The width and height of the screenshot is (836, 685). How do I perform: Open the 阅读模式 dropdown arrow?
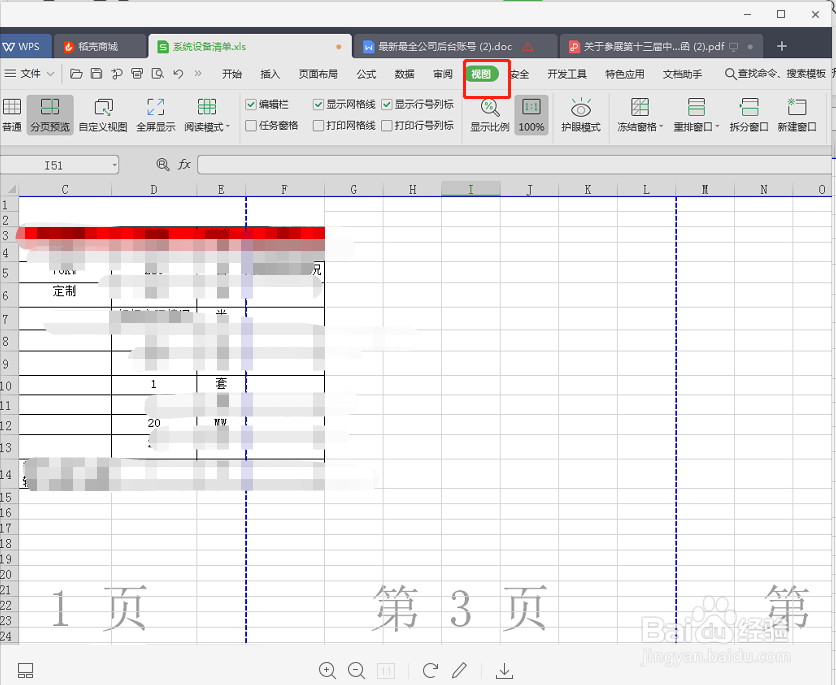point(229,125)
